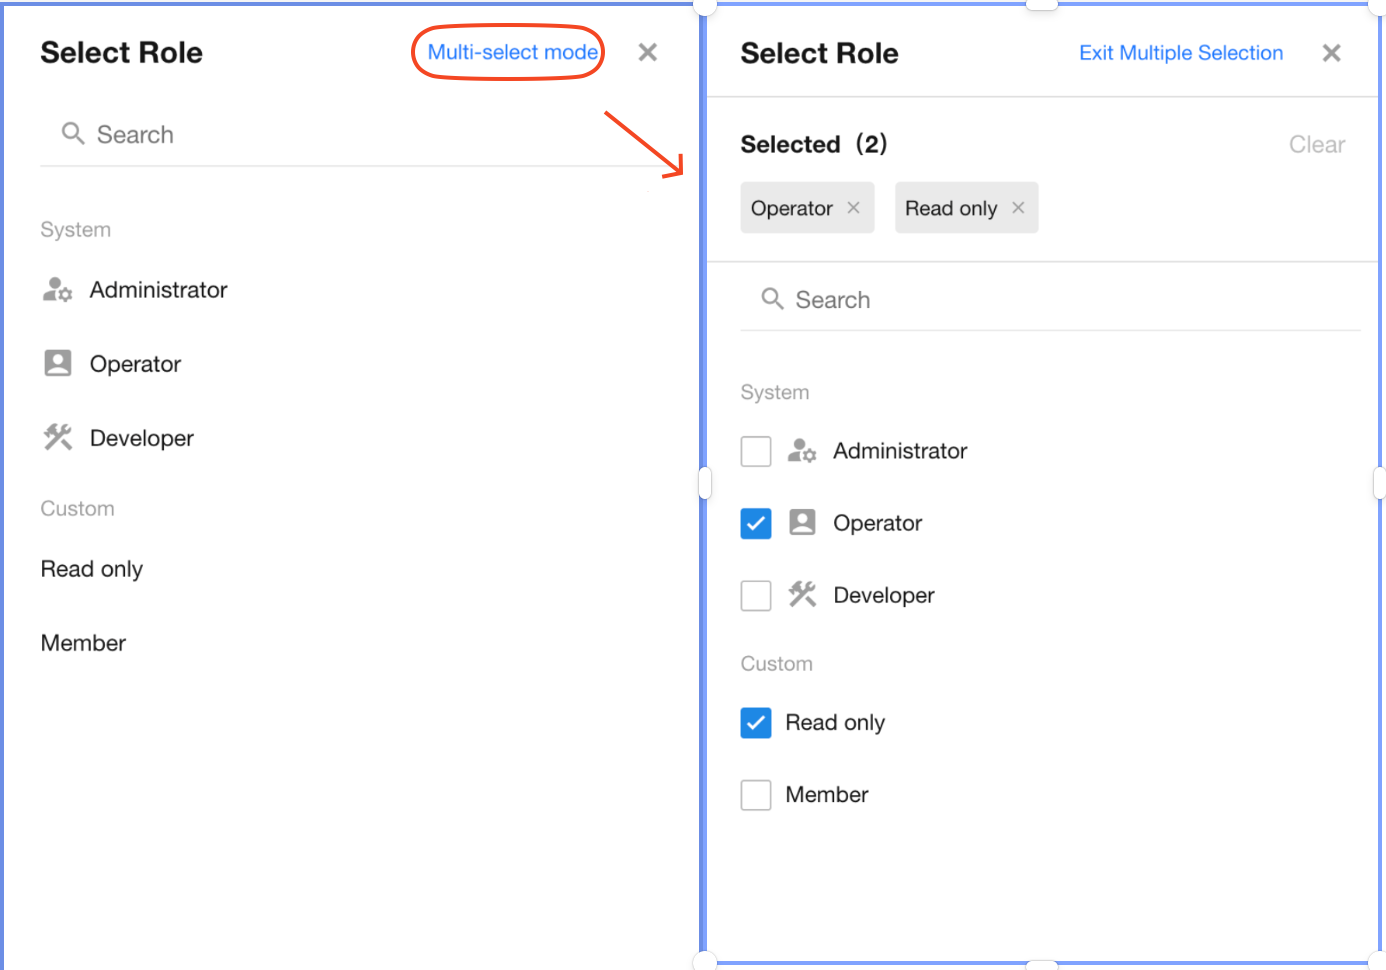Remove the Read only tag chip
1386x970 pixels.
pos(1018,208)
